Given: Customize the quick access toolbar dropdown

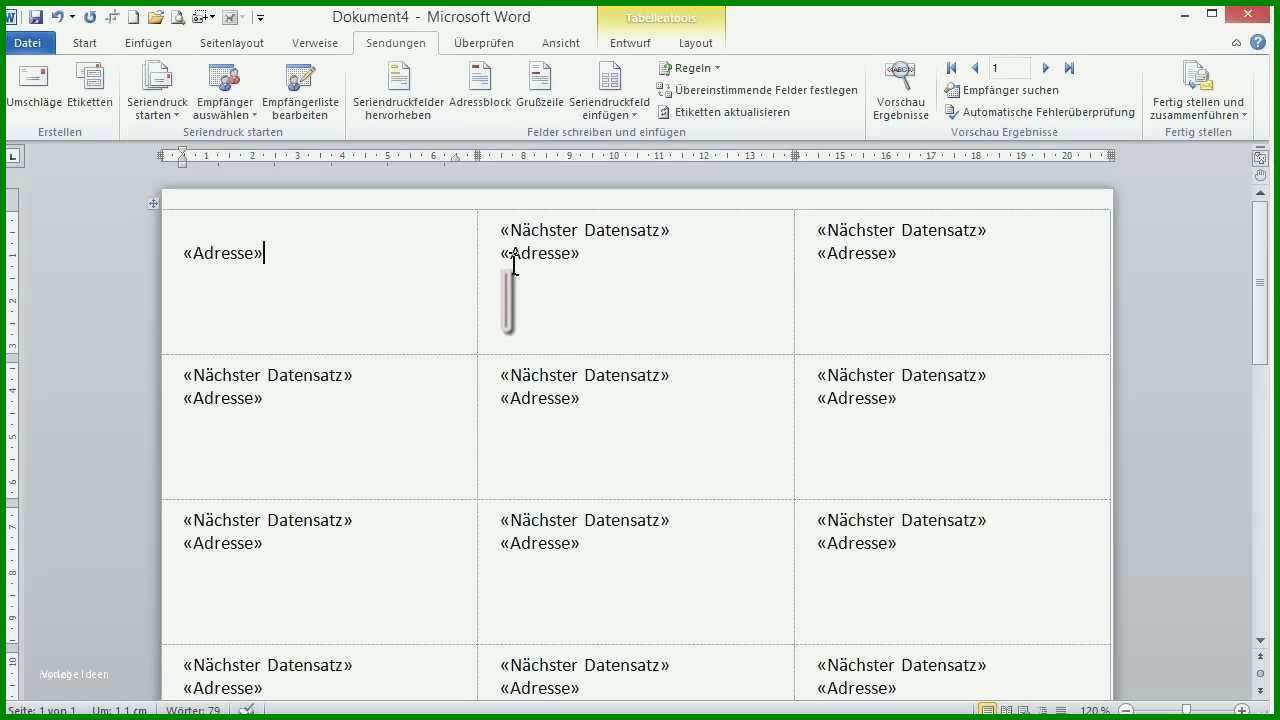Looking at the screenshot, I should pos(260,17).
